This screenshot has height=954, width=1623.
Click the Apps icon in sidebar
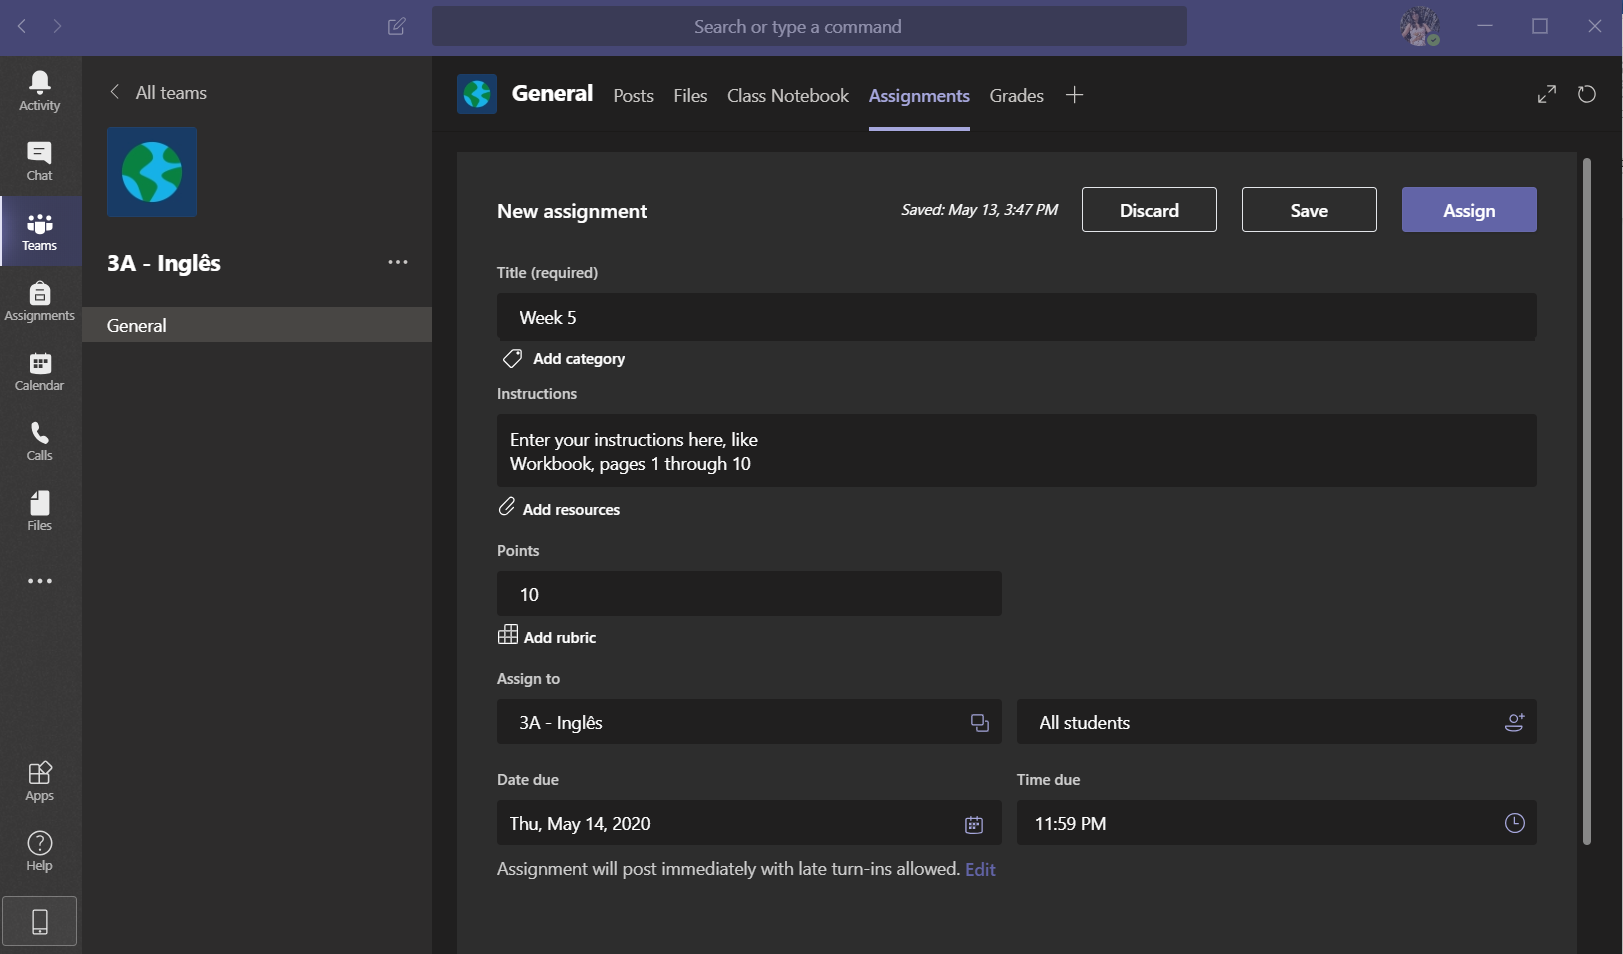40,781
